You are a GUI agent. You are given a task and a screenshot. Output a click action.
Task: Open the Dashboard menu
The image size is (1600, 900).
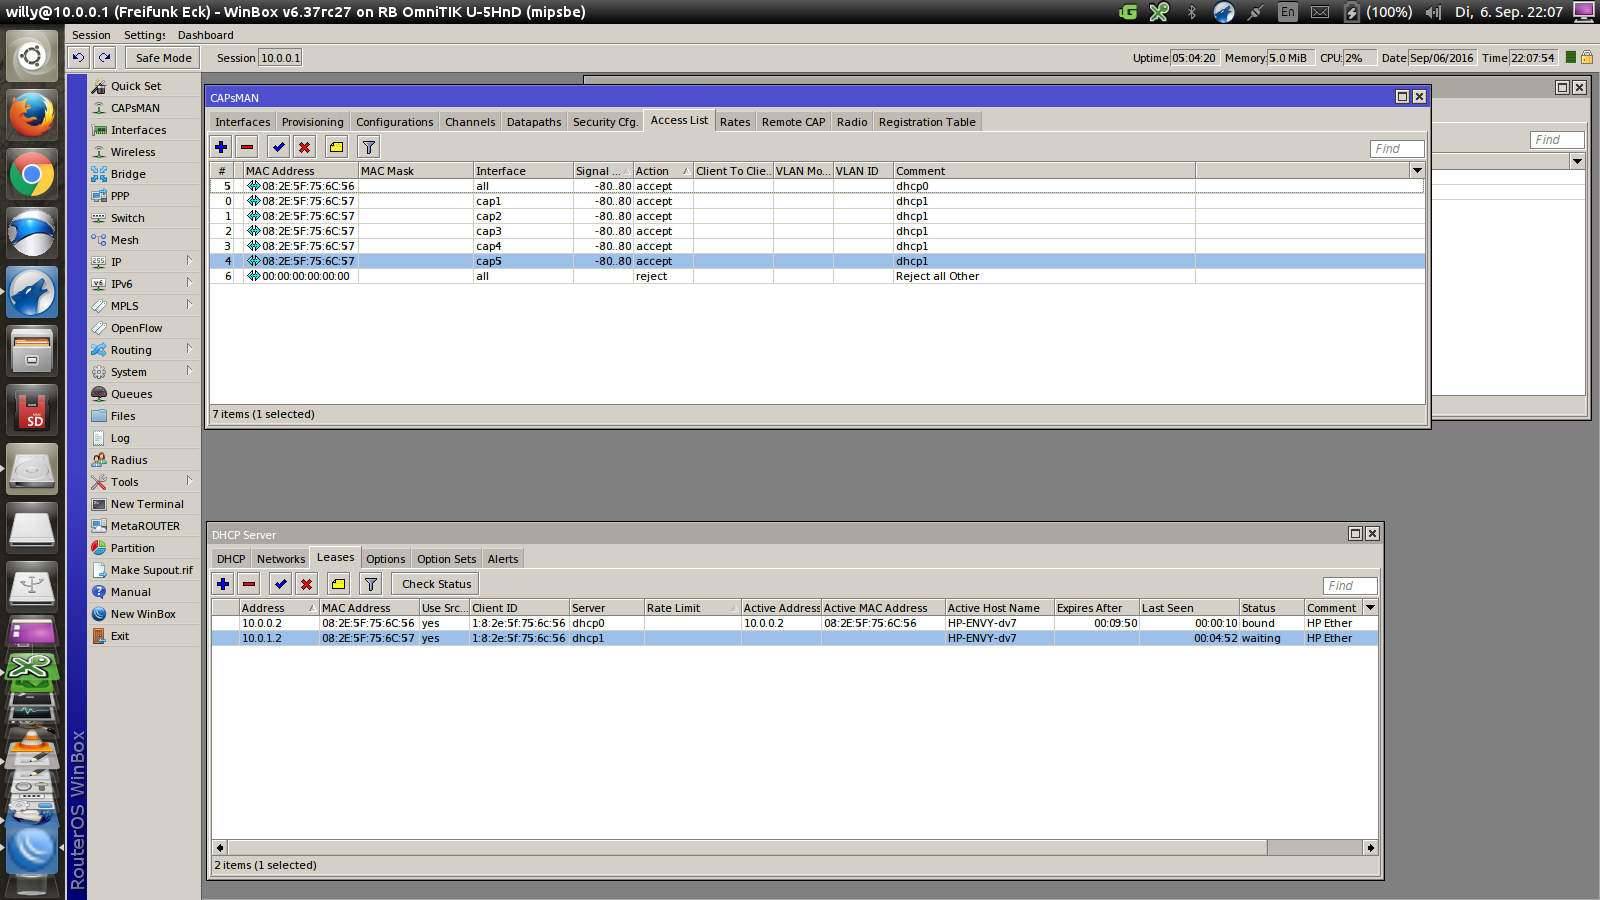[206, 35]
